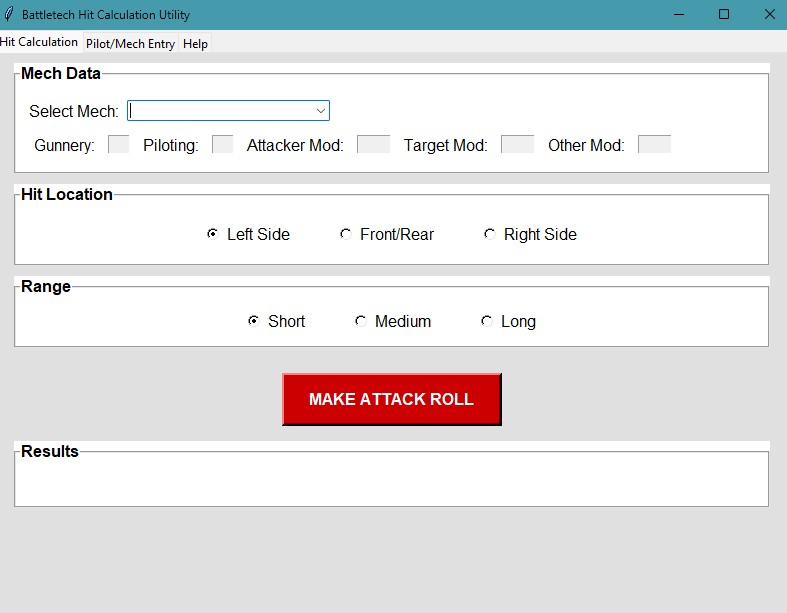Click the Other Mod entry field

tap(654, 144)
